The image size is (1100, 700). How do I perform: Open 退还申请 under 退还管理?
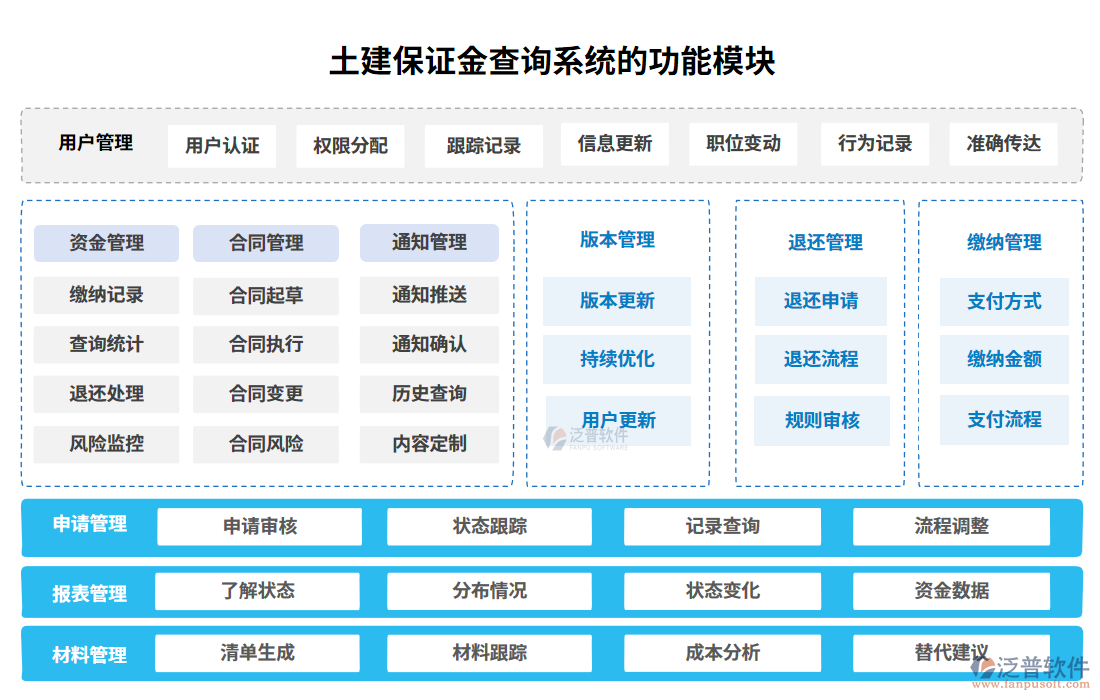pyautogui.click(x=821, y=301)
